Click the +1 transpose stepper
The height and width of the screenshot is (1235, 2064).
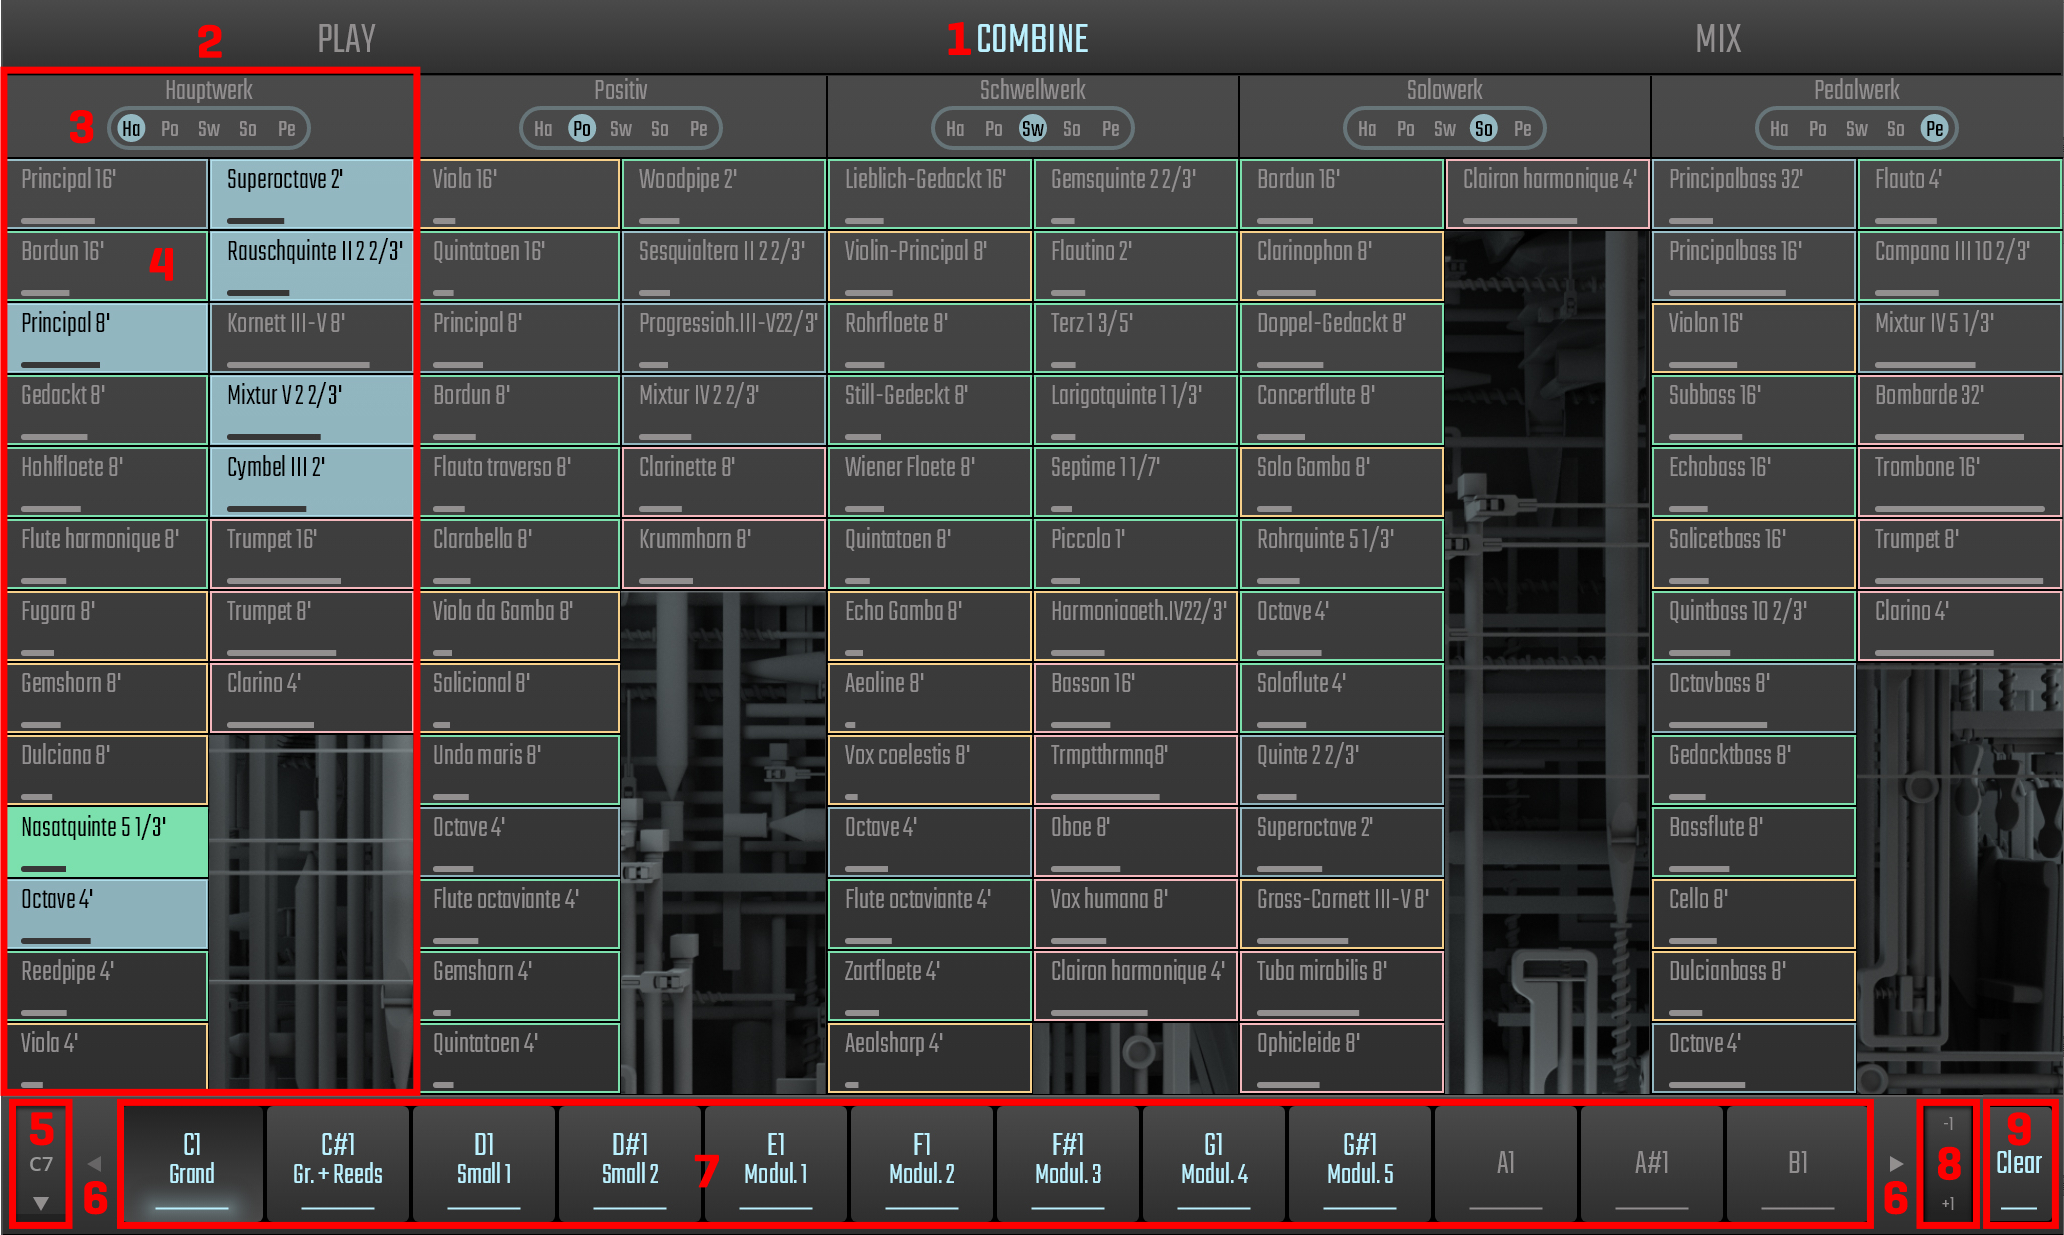(x=1947, y=1203)
